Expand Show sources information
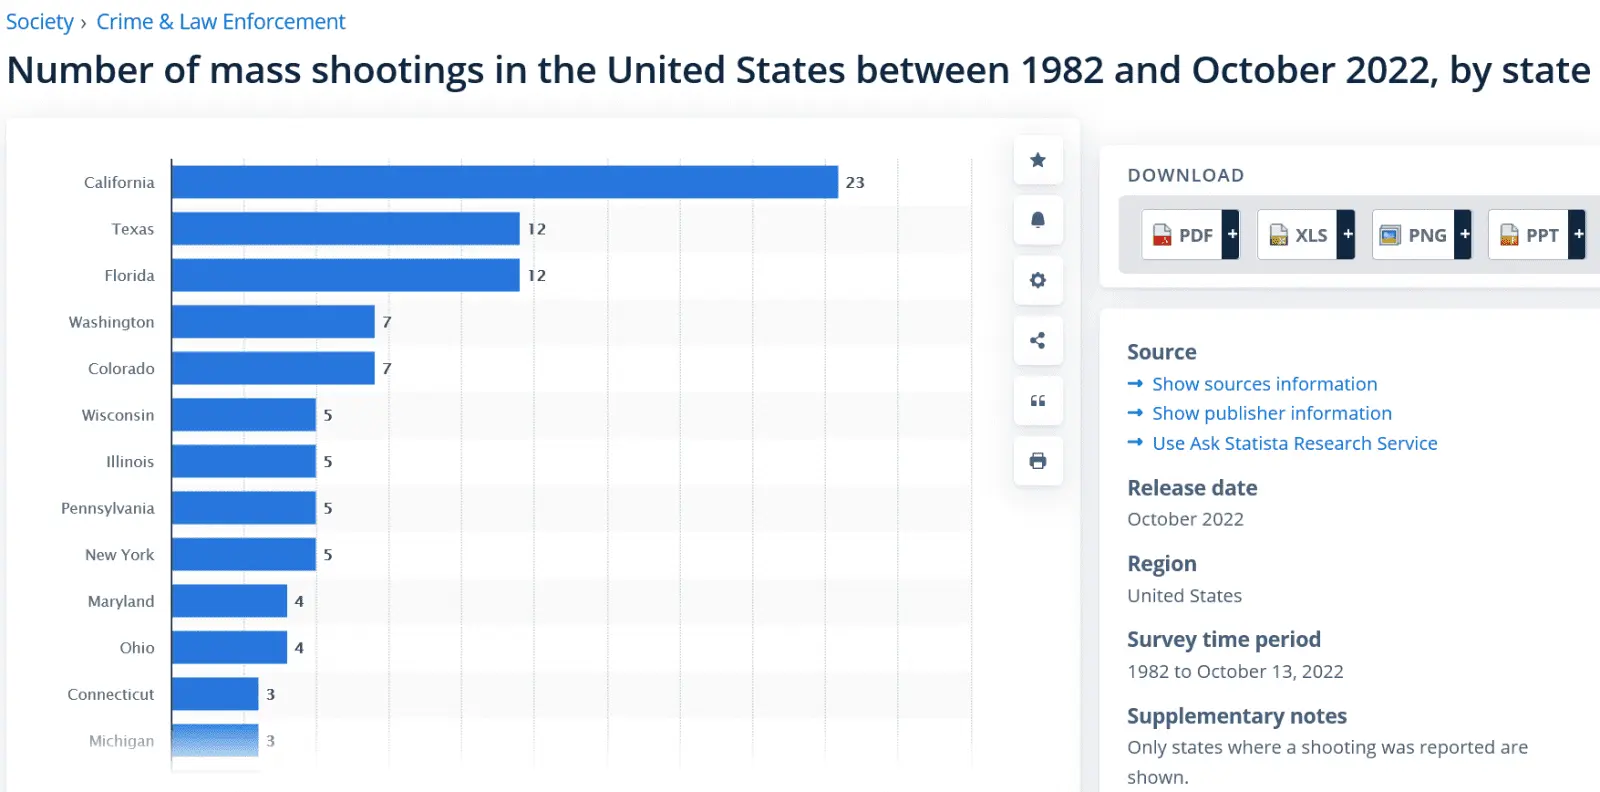This screenshot has width=1600, height=792. (x=1264, y=384)
